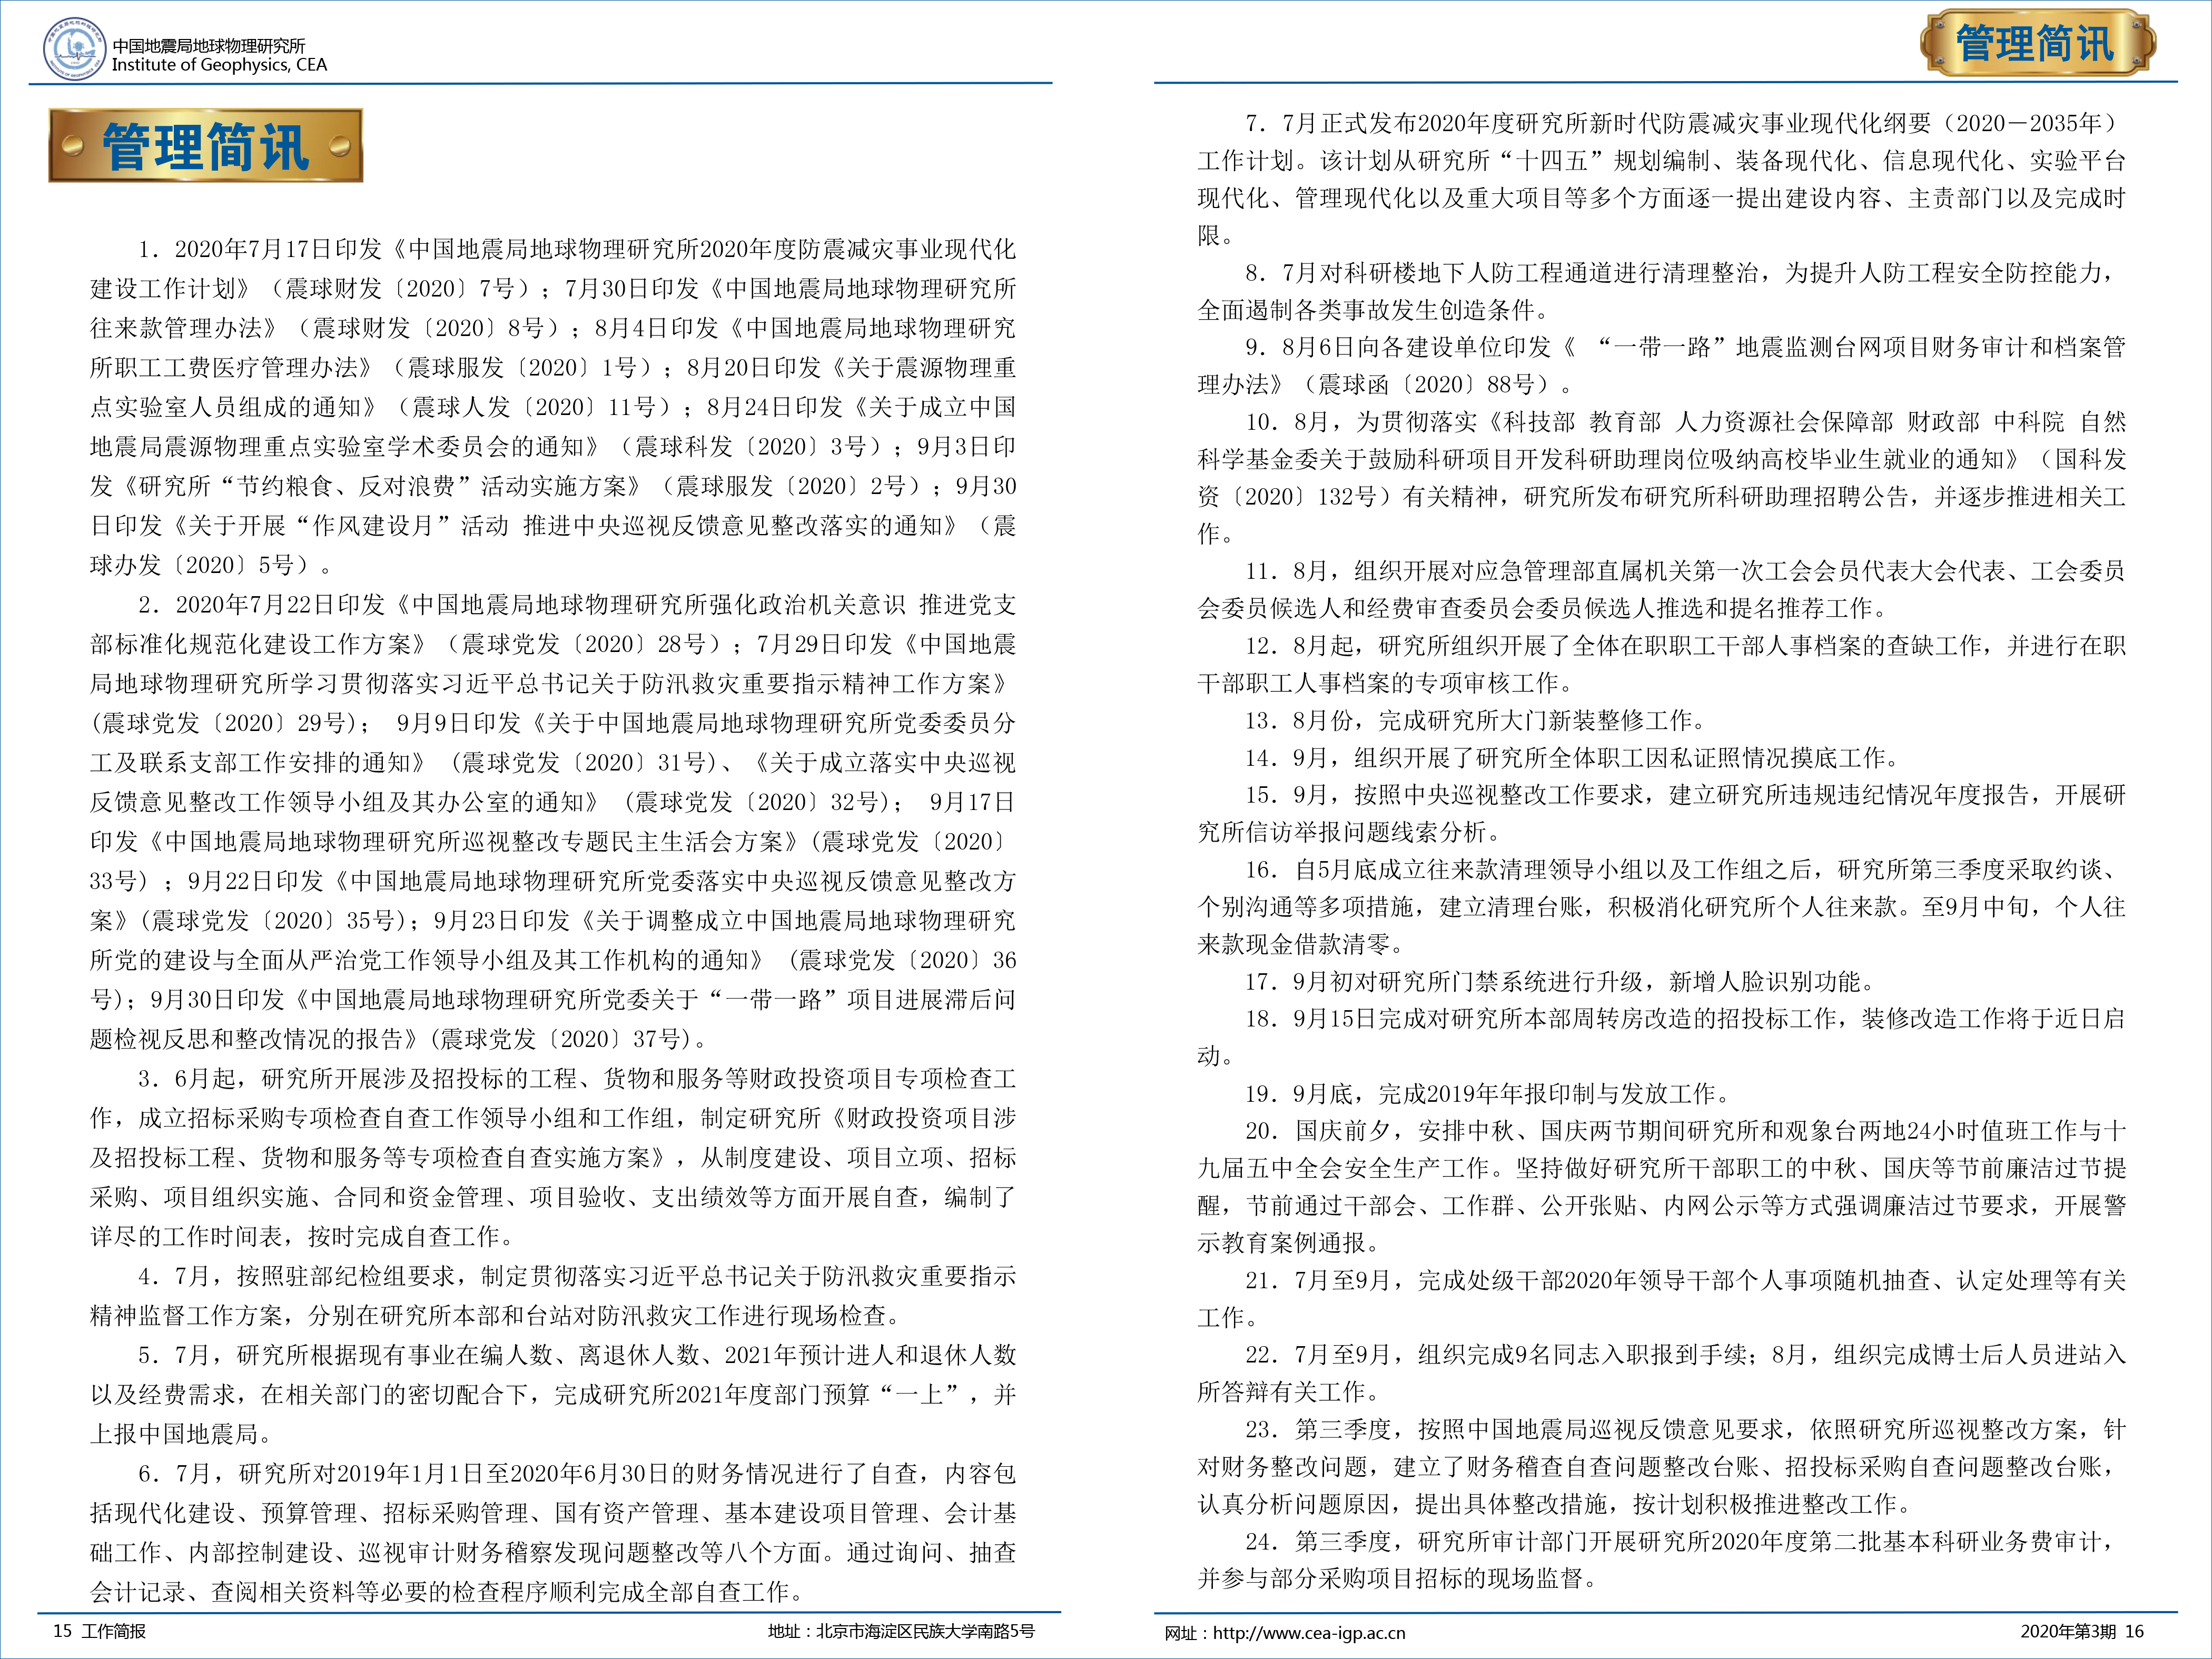This screenshot has height=1659, width=2212.
Task: Click the 管理简讯 badge at top right
Action: [x=2037, y=43]
